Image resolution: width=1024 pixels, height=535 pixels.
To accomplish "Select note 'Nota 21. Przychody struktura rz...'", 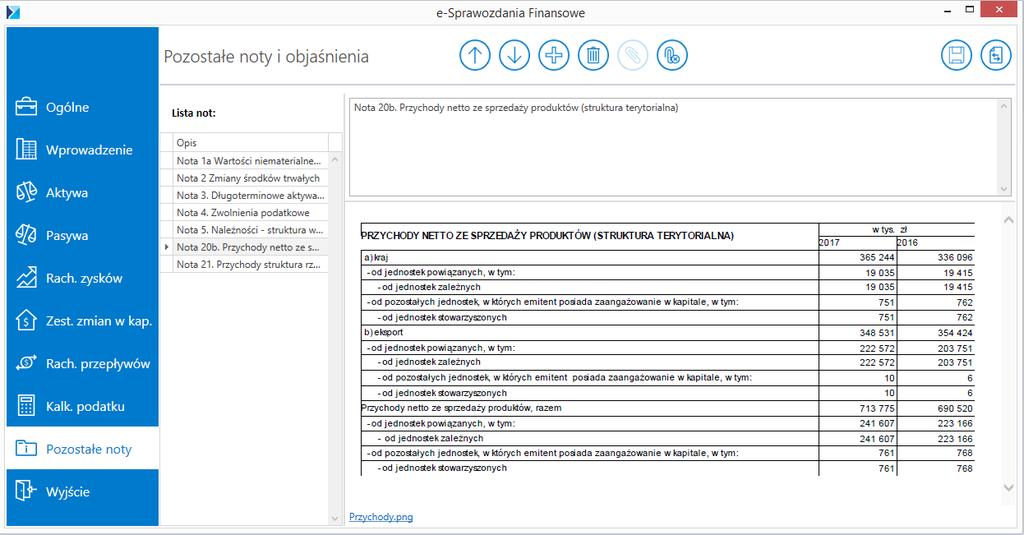I will [249, 265].
